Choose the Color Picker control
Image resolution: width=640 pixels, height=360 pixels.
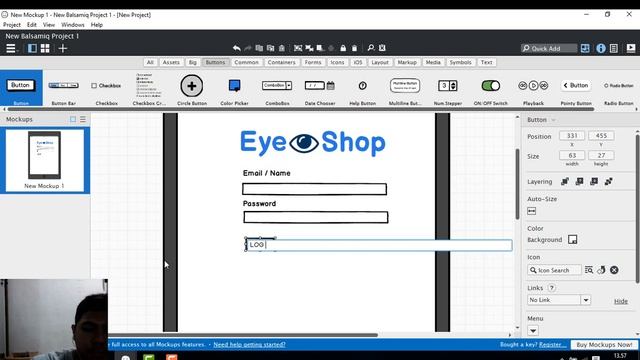point(234,90)
